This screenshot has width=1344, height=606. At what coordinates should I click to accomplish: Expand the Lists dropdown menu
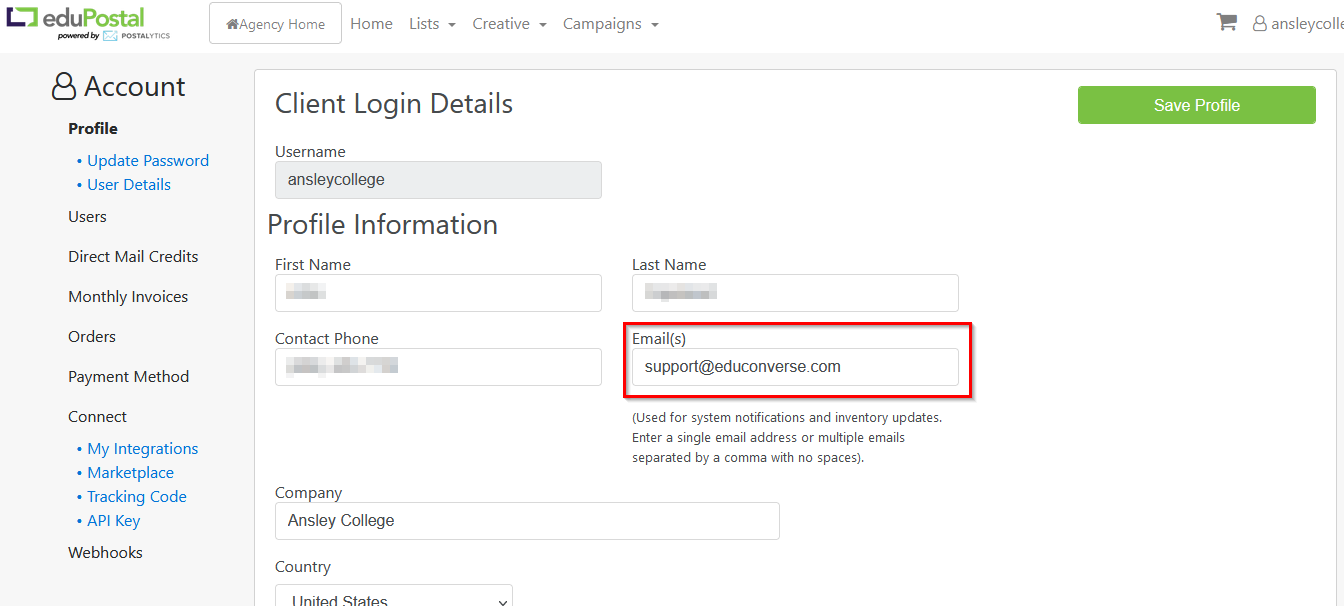coord(432,24)
